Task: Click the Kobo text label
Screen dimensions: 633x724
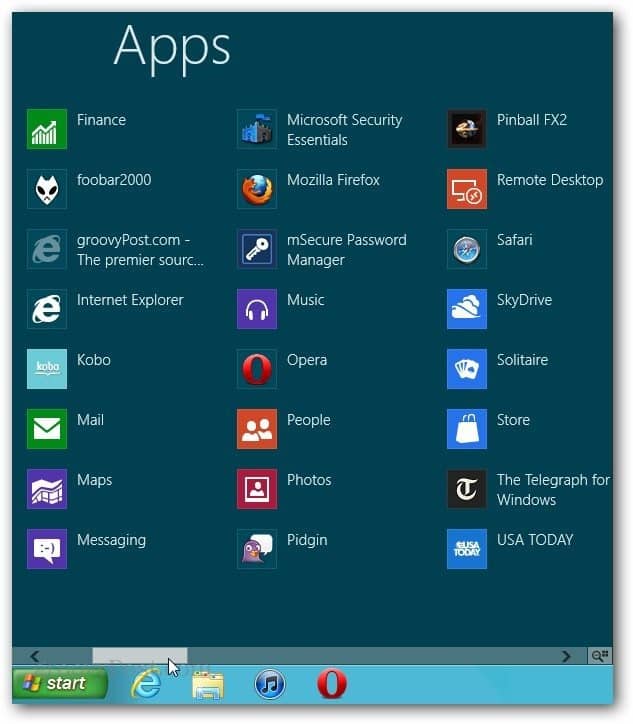Action: click(94, 360)
